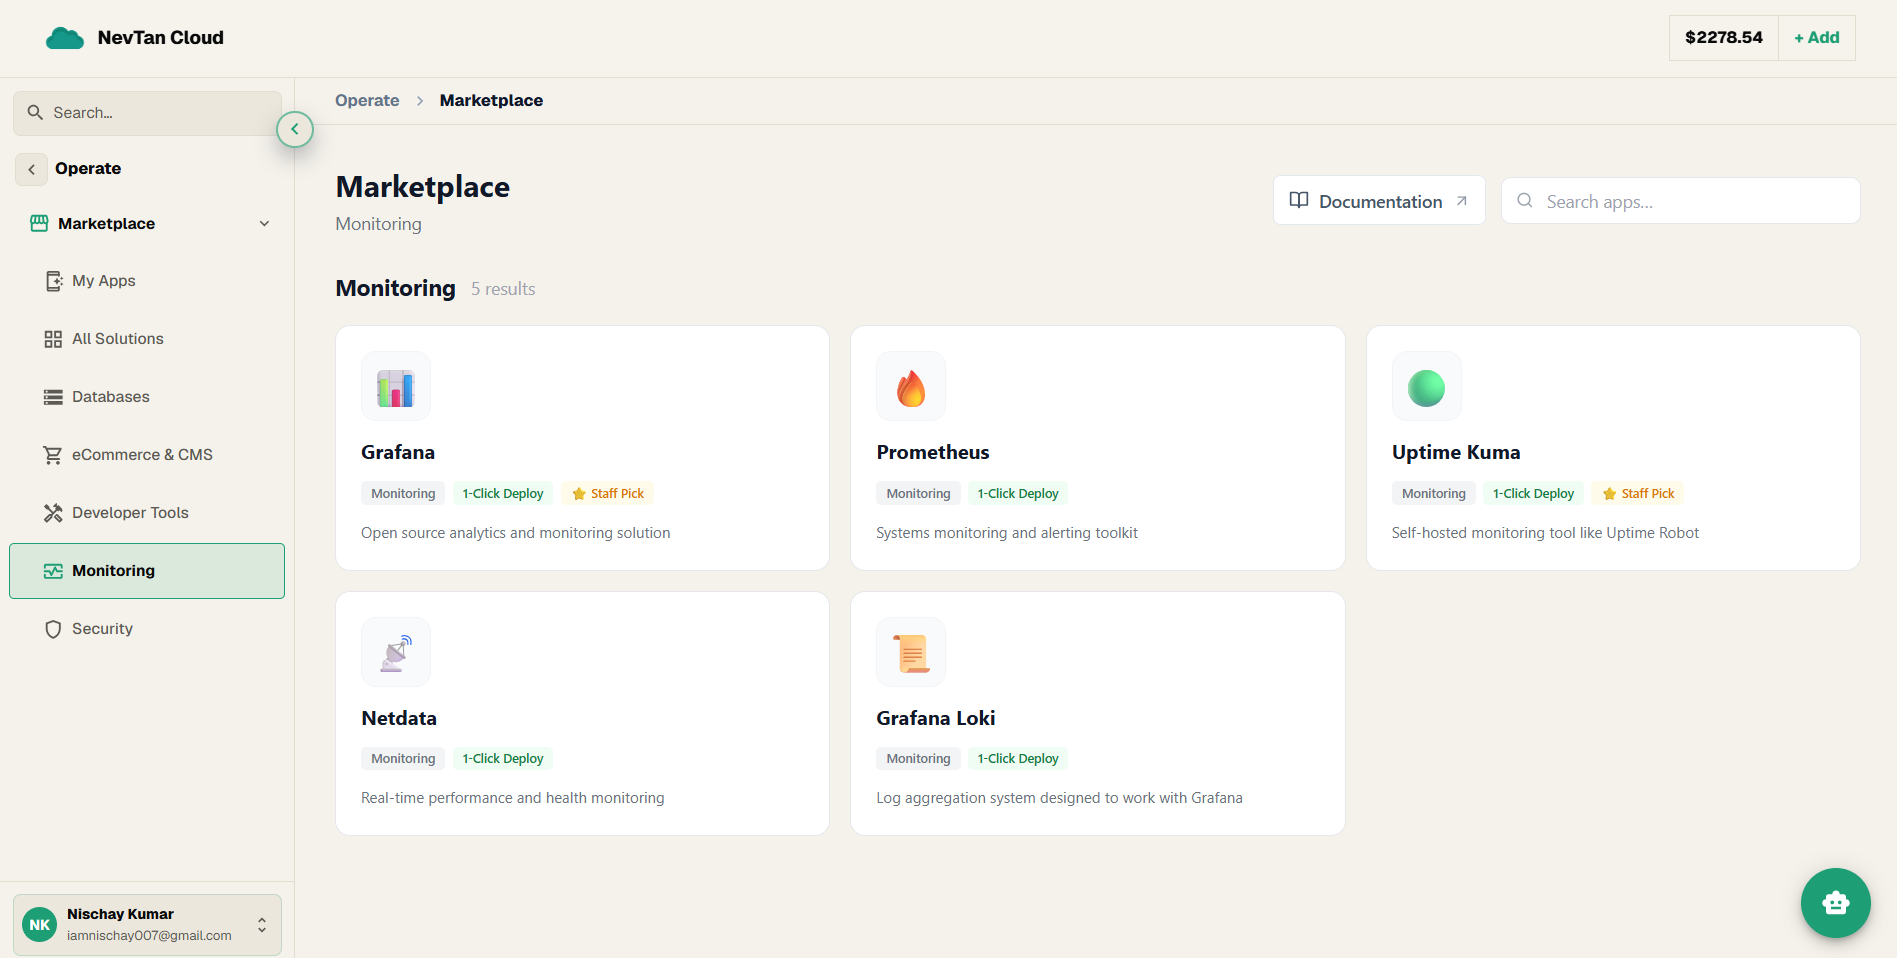
Task: Collapse the sidebar with the round chevron button
Action: pos(295,129)
